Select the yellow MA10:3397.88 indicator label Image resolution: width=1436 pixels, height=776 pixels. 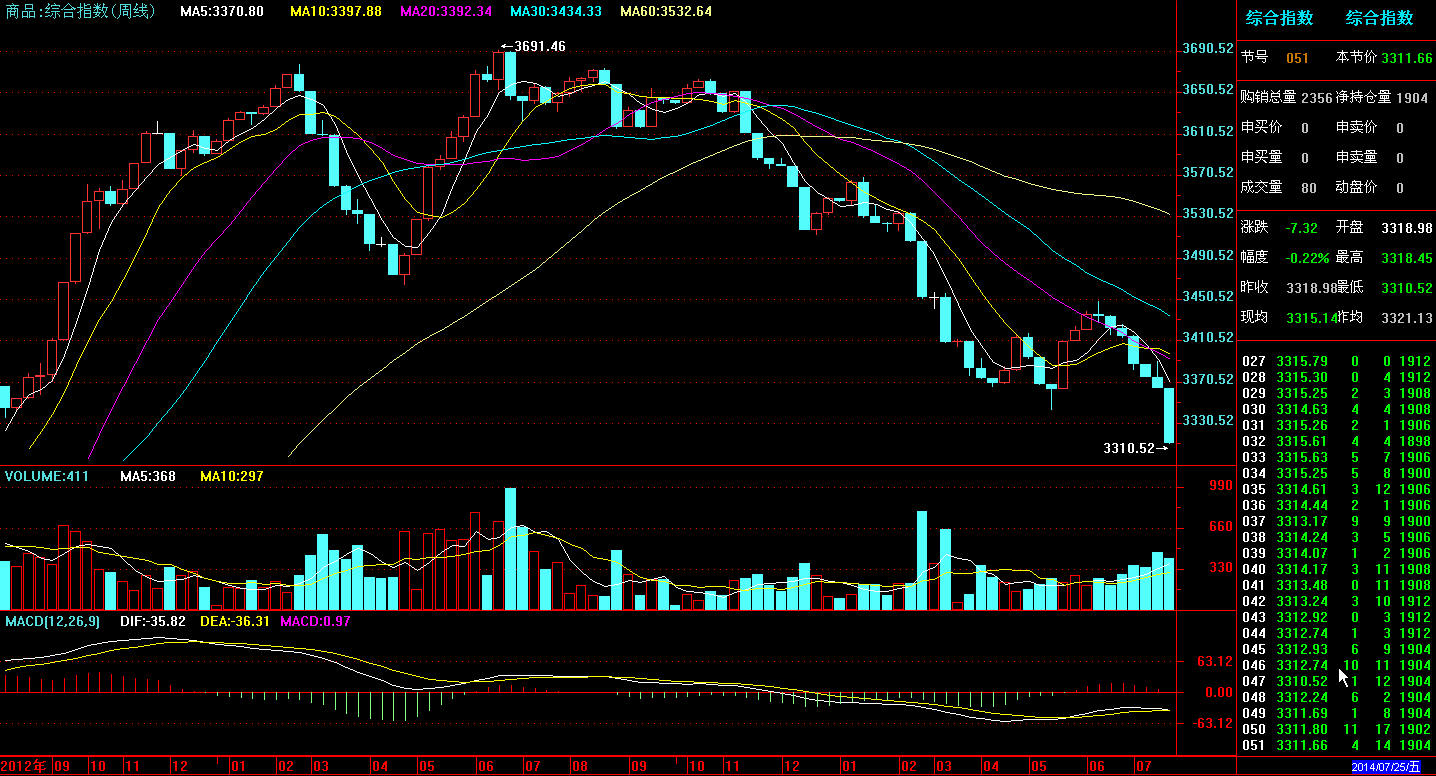pos(335,11)
